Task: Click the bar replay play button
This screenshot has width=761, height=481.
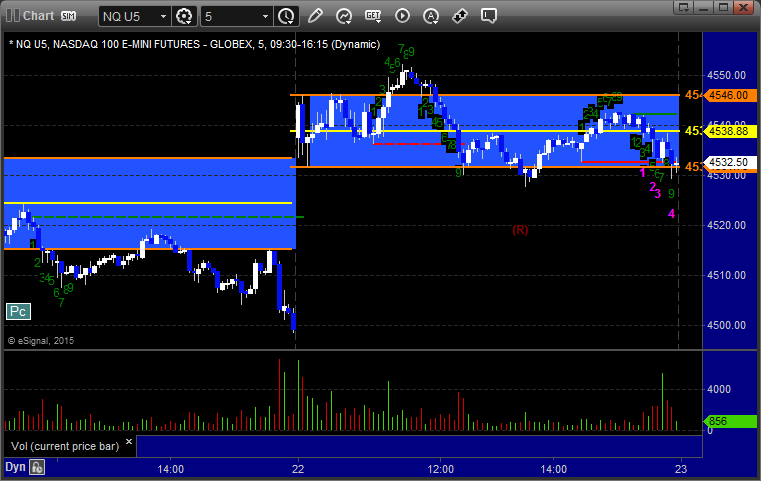Action: coord(402,16)
